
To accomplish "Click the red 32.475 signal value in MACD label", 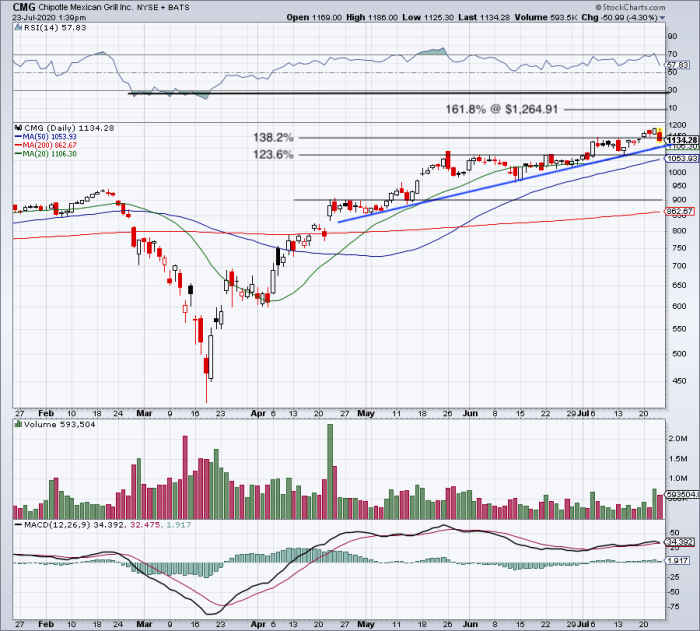I will pyautogui.click(x=145, y=525).
